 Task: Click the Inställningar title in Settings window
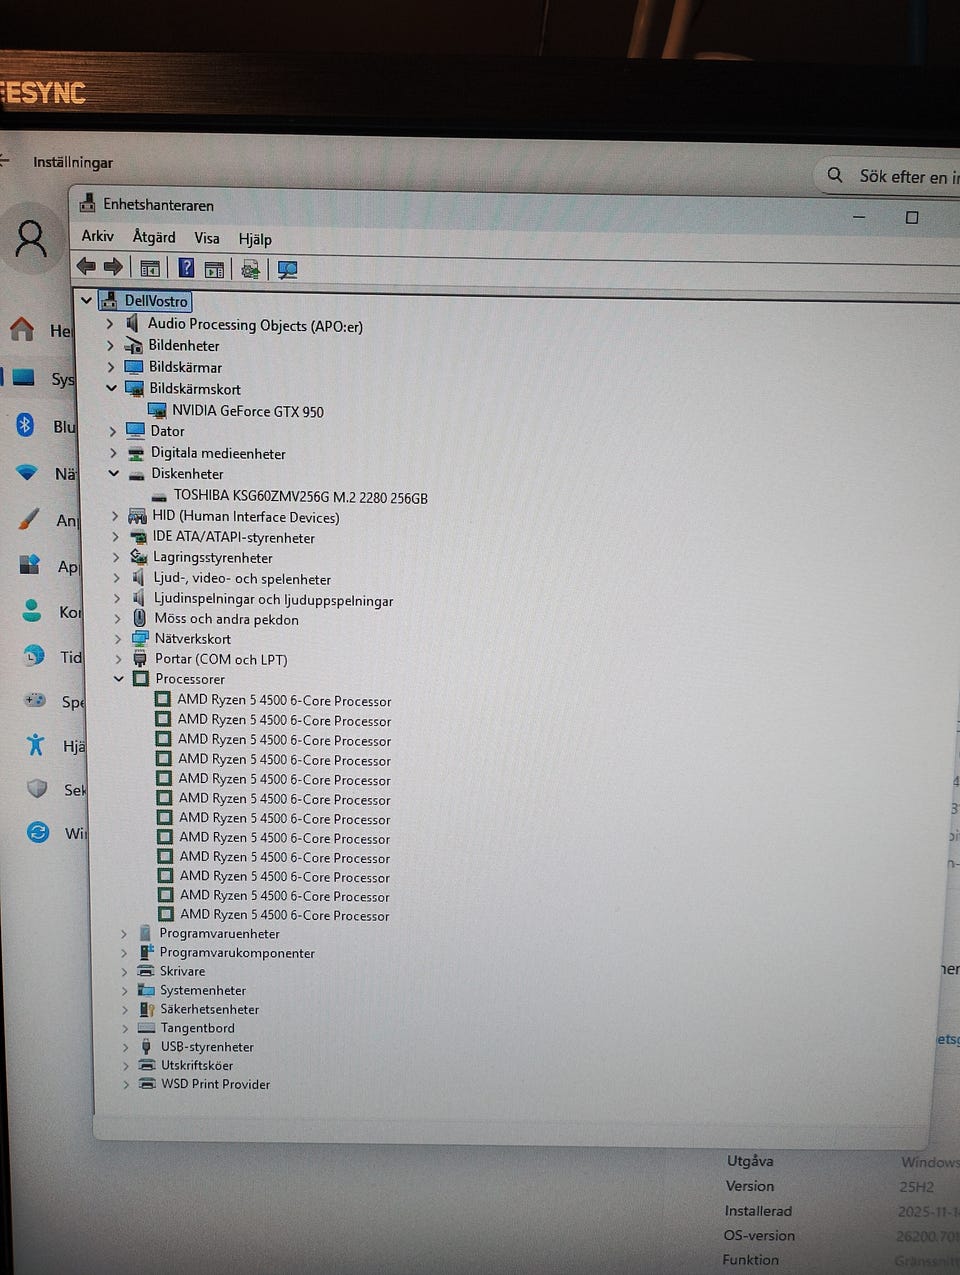point(73,162)
